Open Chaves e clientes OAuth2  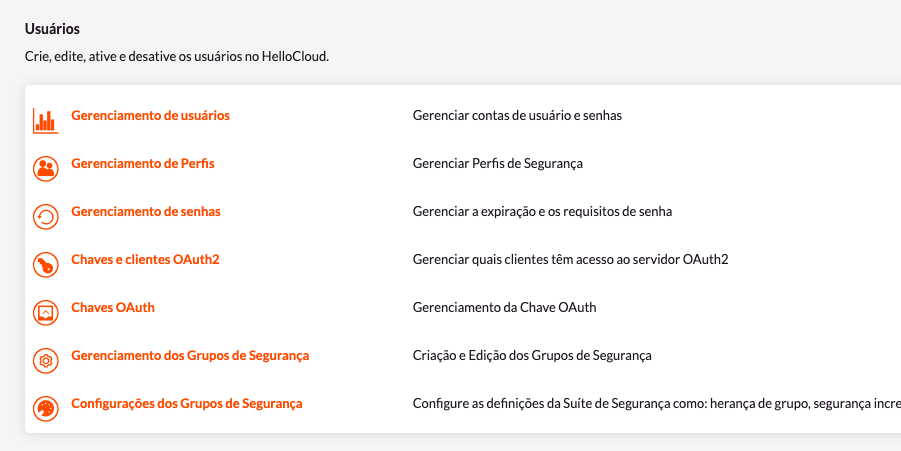[x=145, y=260]
